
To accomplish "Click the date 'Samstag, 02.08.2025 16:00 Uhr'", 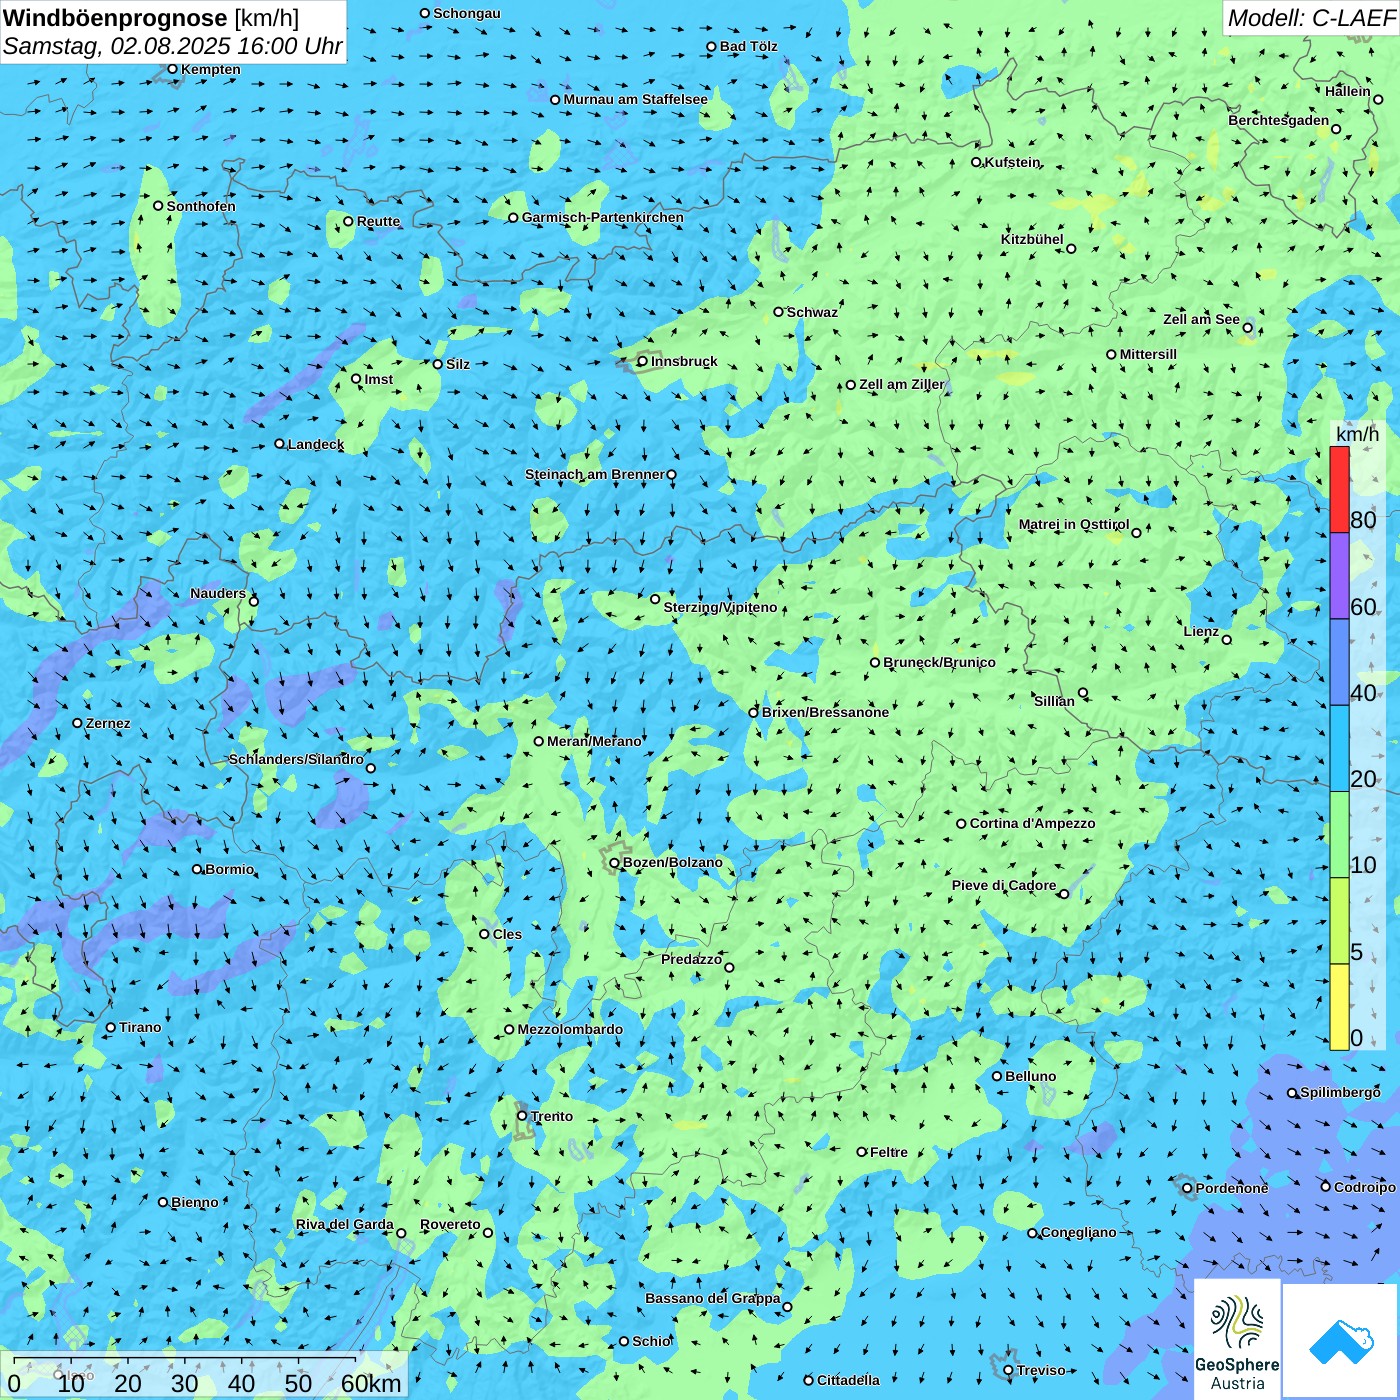I will pos(172,46).
